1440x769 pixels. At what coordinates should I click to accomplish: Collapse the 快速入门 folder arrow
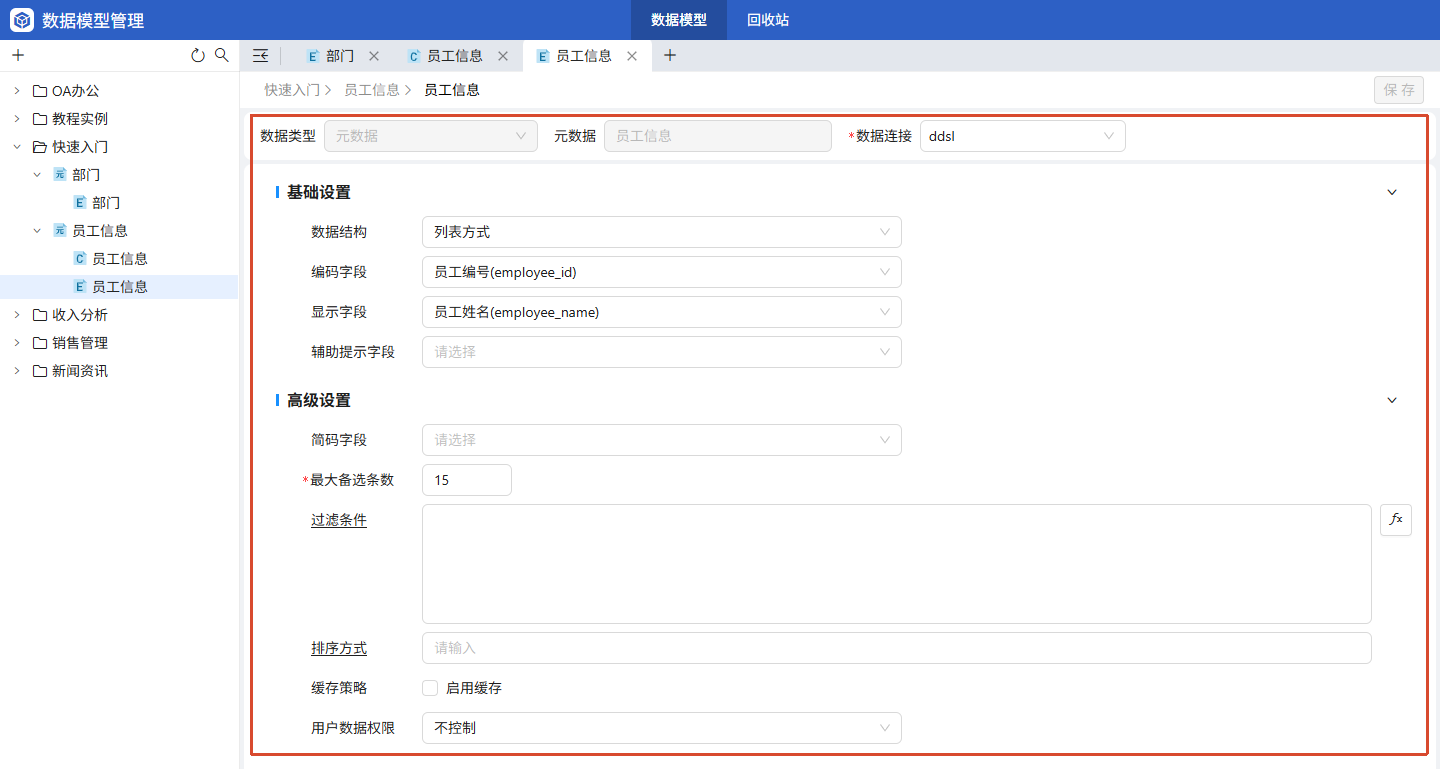(17, 147)
